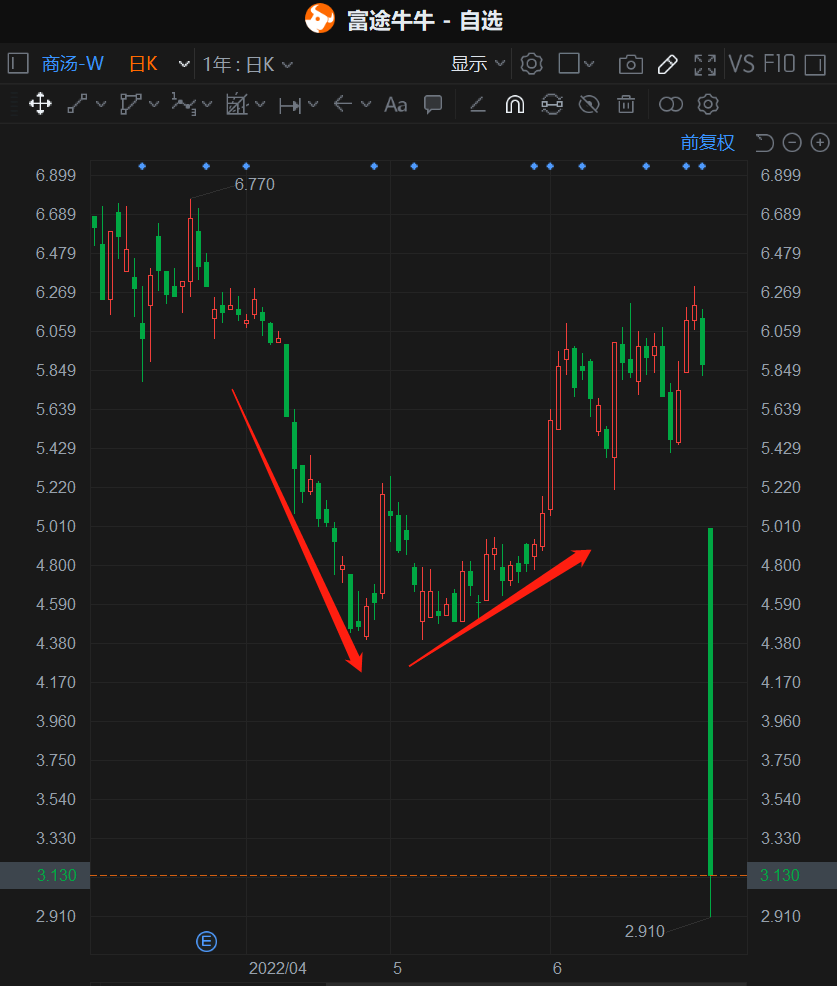The width and height of the screenshot is (837, 986).
Task: Enter fullscreen chart mode
Action: pos(705,65)
